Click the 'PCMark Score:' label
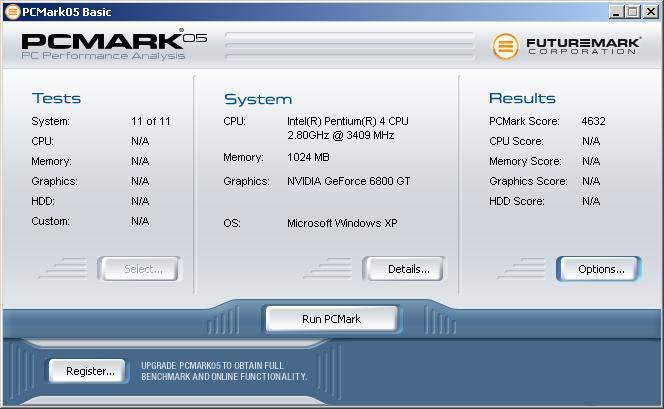 click(x=524, y=122)
